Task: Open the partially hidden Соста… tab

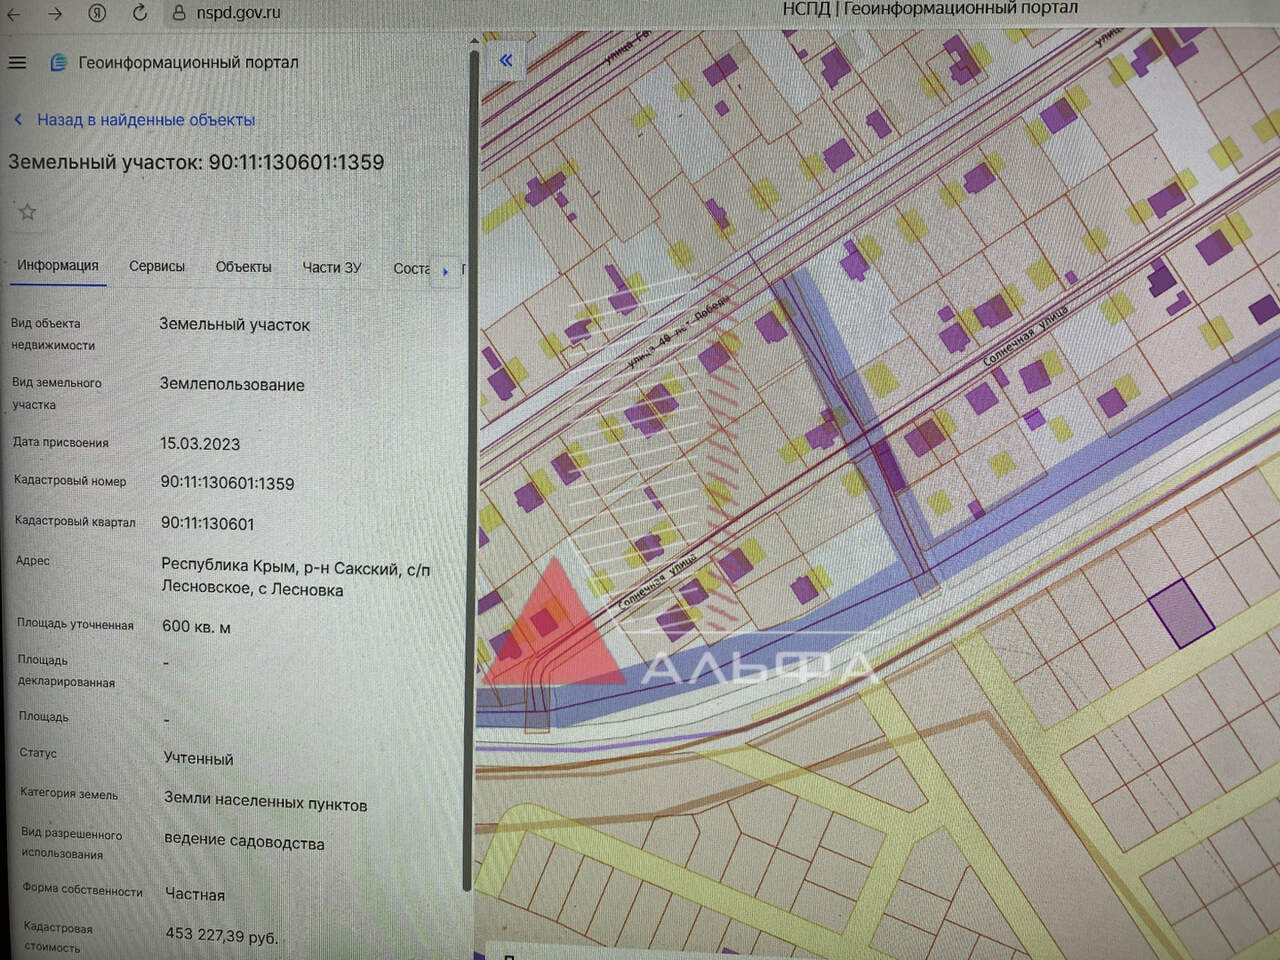Action: [410, 269]
